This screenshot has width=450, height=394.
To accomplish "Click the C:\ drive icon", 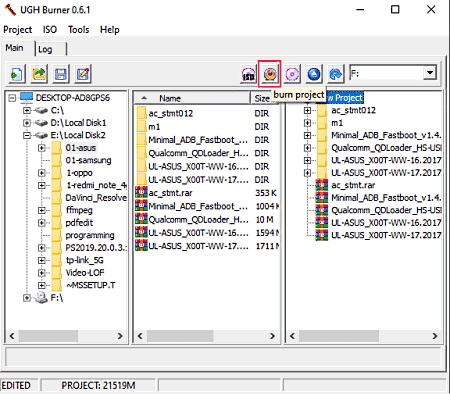I will (41, 110).
